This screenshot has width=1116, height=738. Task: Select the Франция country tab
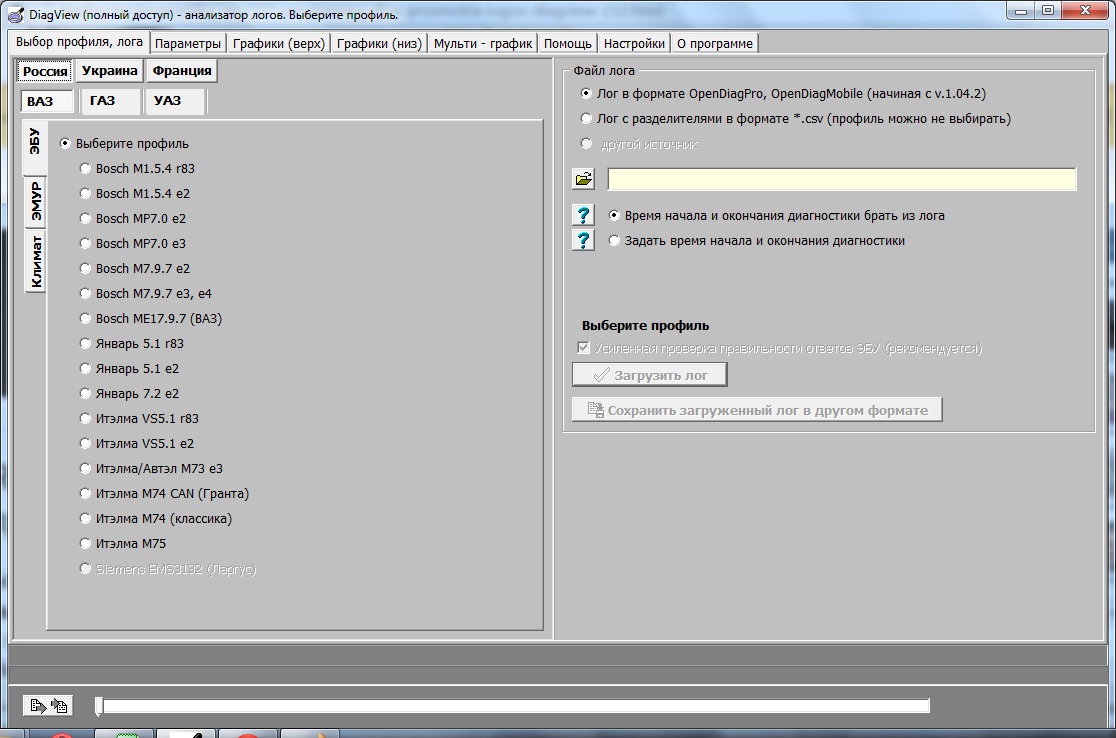click(182, 70)
